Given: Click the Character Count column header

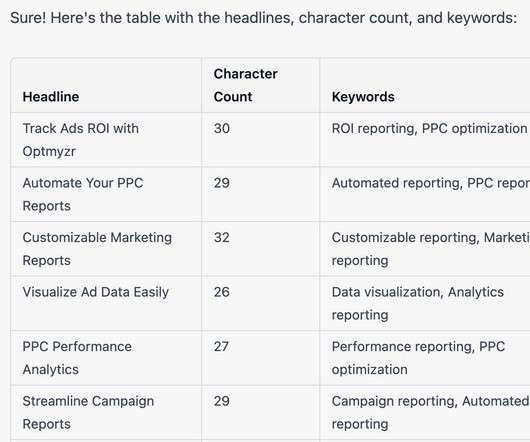Looking at the screenshot, I should (x=245, y=85).
